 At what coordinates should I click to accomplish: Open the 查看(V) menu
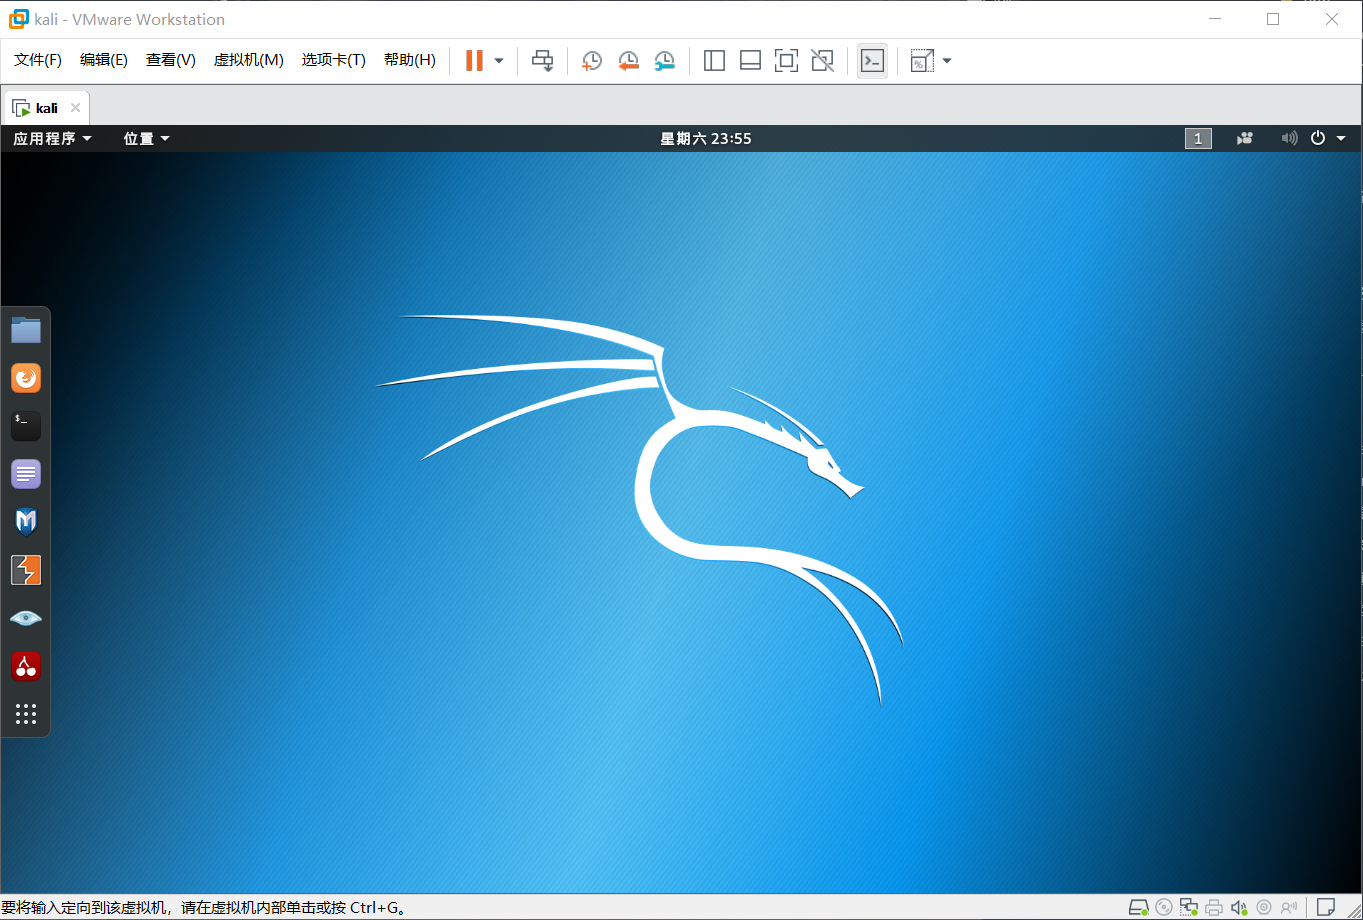171,60
